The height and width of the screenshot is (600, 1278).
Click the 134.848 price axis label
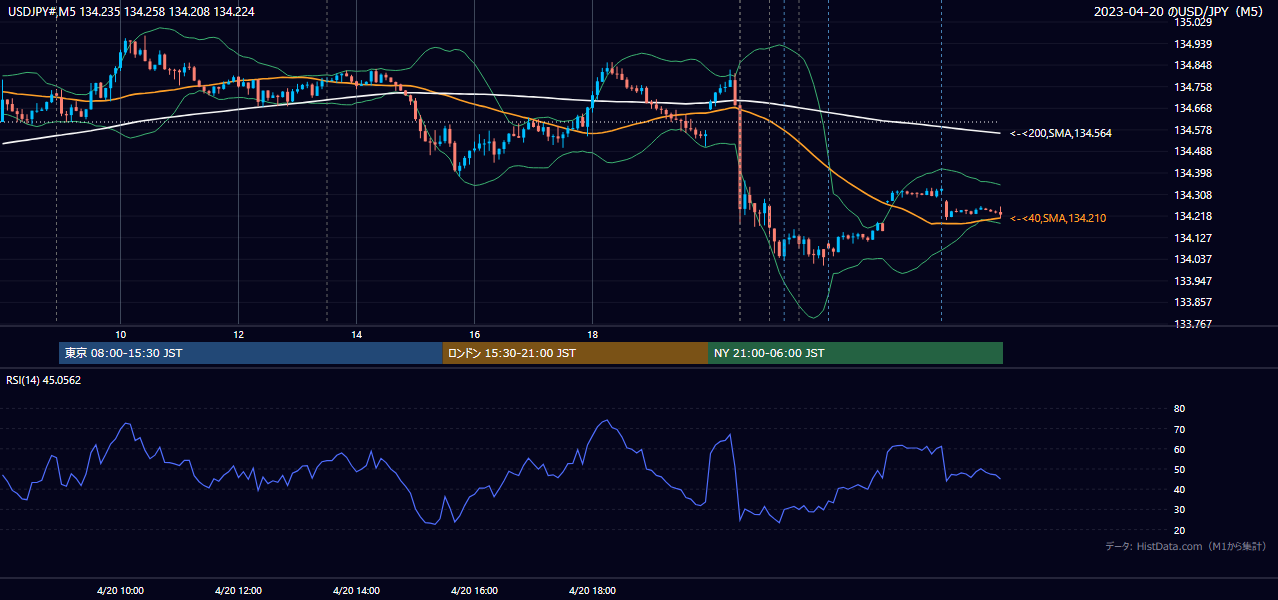(x=1193, y=65)
